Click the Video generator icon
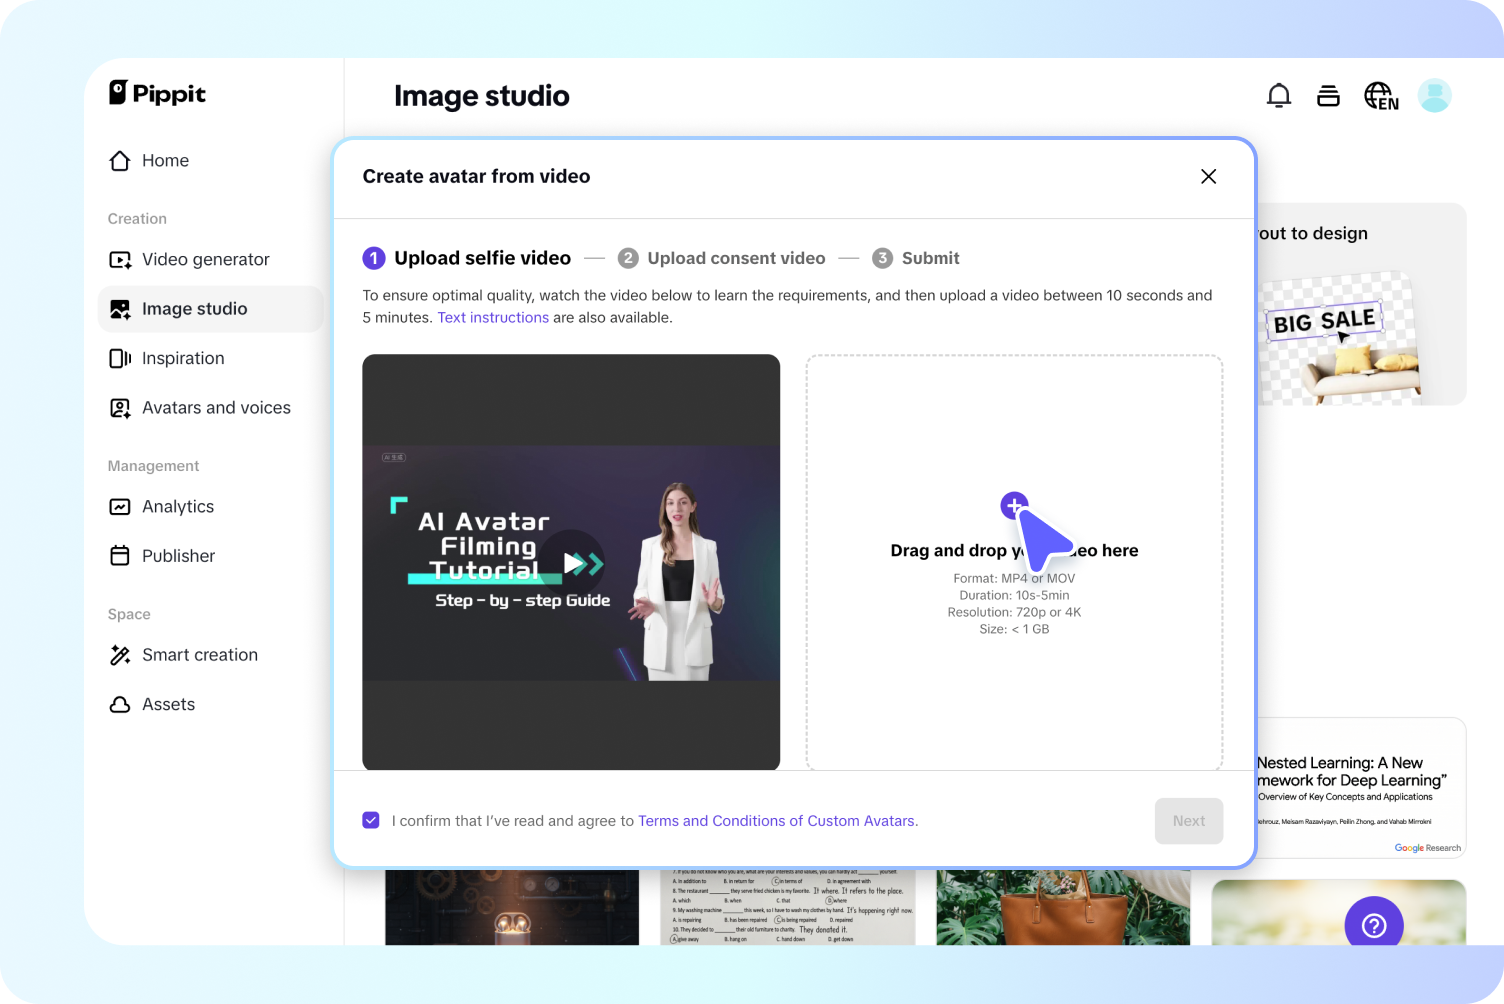Viewport: 1504px width, 1004px height. pos(120,260)
